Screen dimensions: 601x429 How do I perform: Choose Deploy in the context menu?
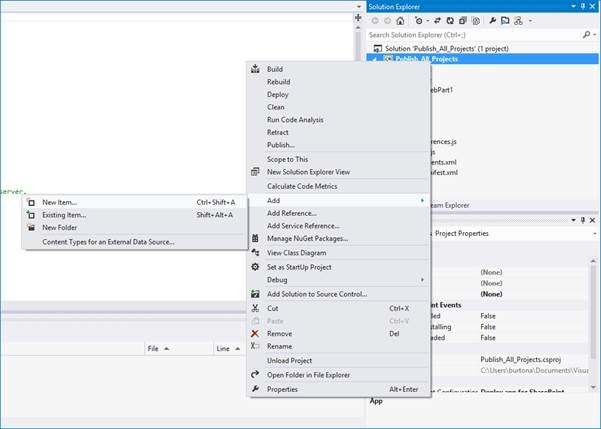(x=339, y=94)
